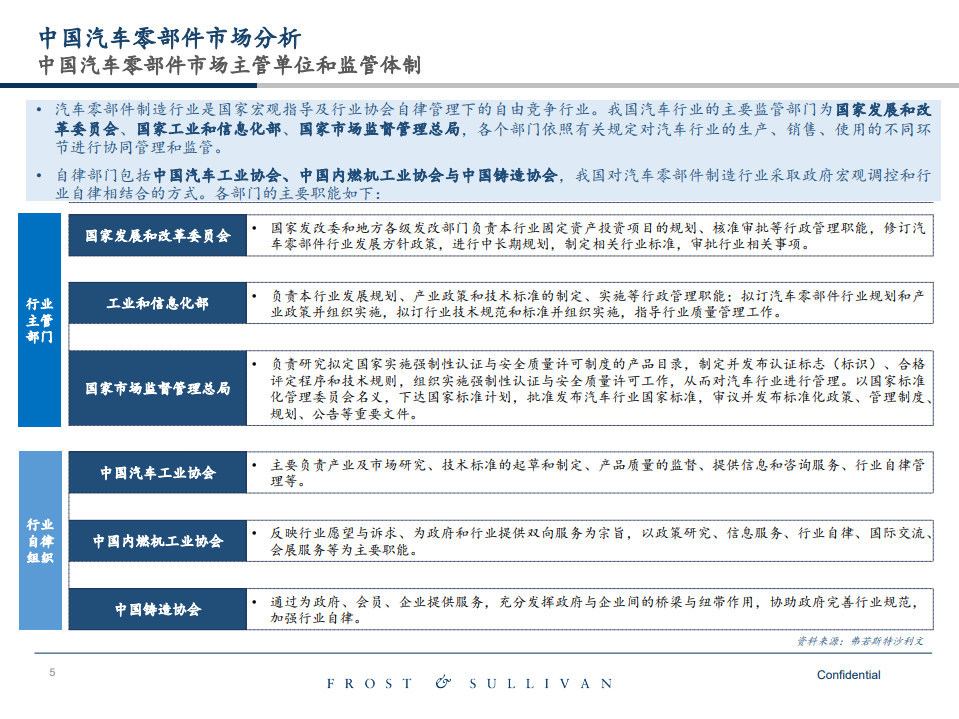Click the 中国内燃机工业协会 header cell
This screenshot has width=959, height=719.
click(x=156, y=541)
